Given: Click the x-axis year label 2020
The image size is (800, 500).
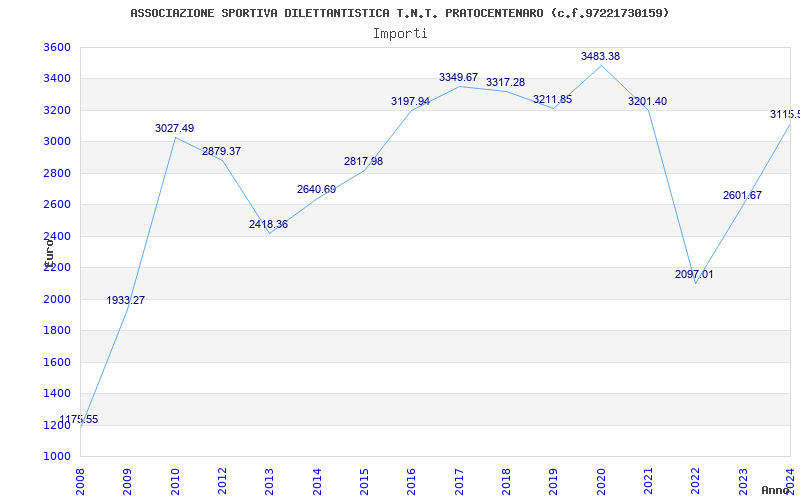Looking at the screenshot, I should click(x=601, y=482).
